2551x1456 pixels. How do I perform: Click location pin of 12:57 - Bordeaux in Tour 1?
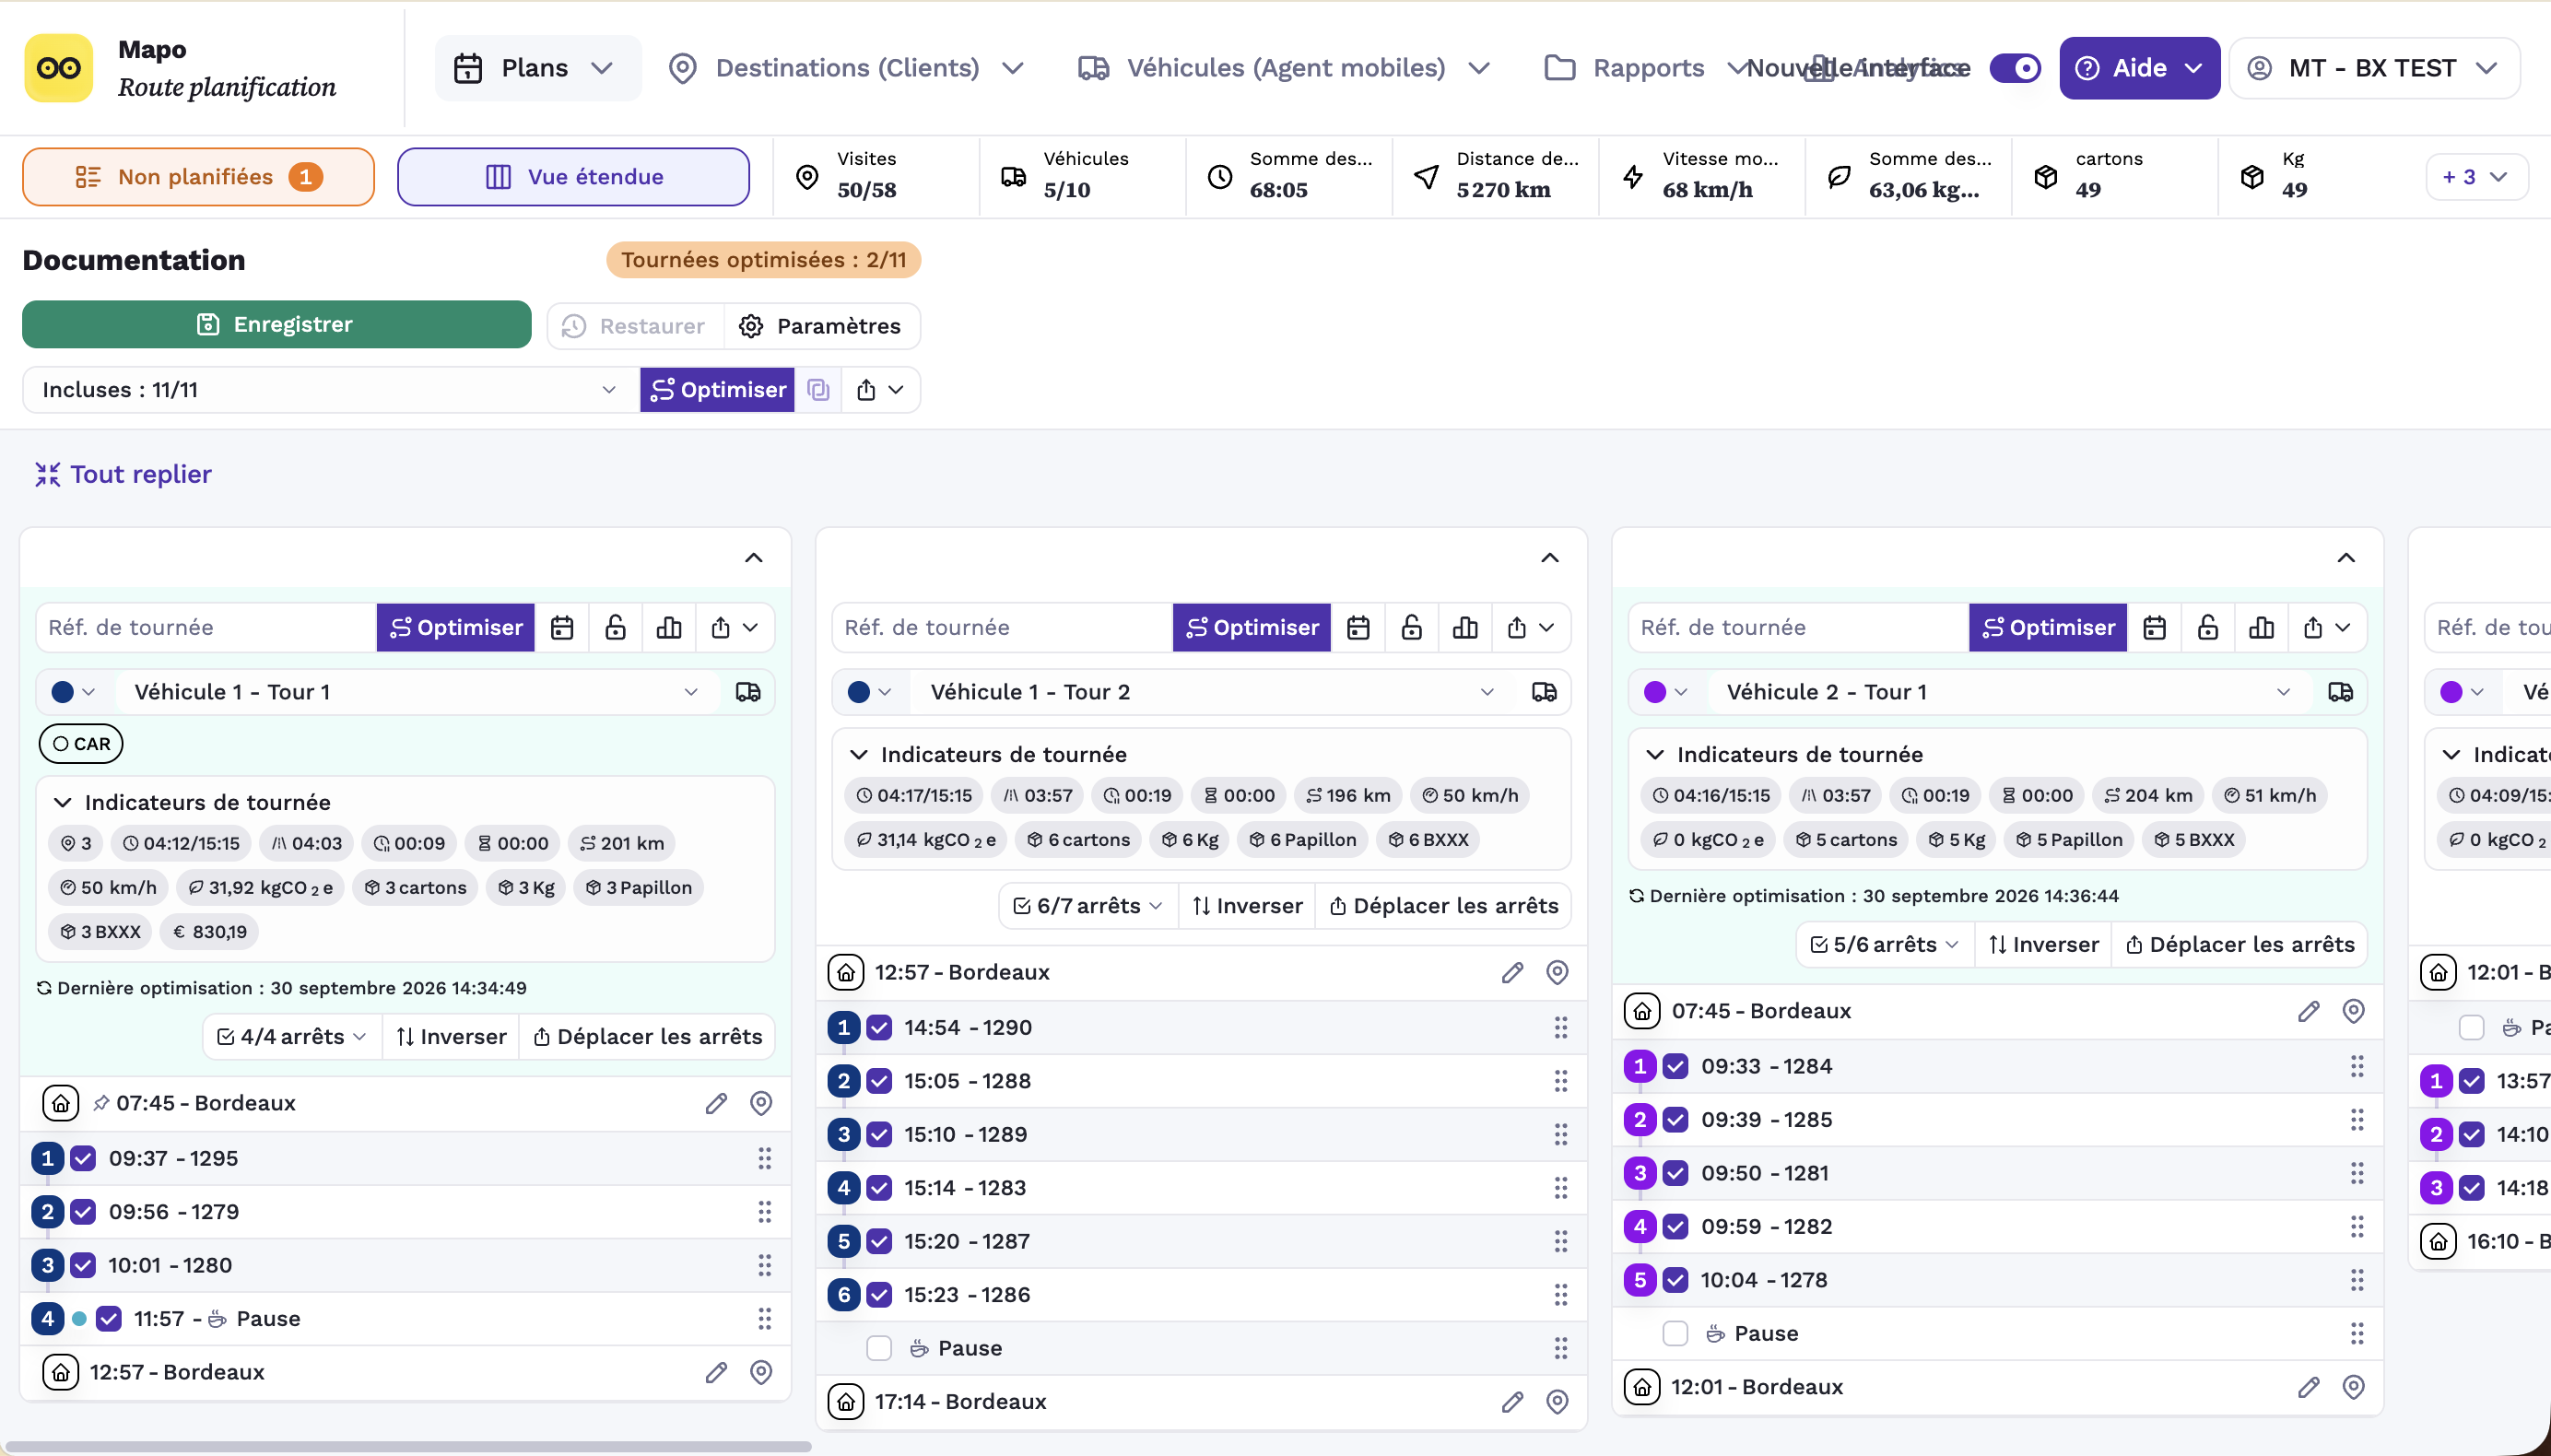761,1372
